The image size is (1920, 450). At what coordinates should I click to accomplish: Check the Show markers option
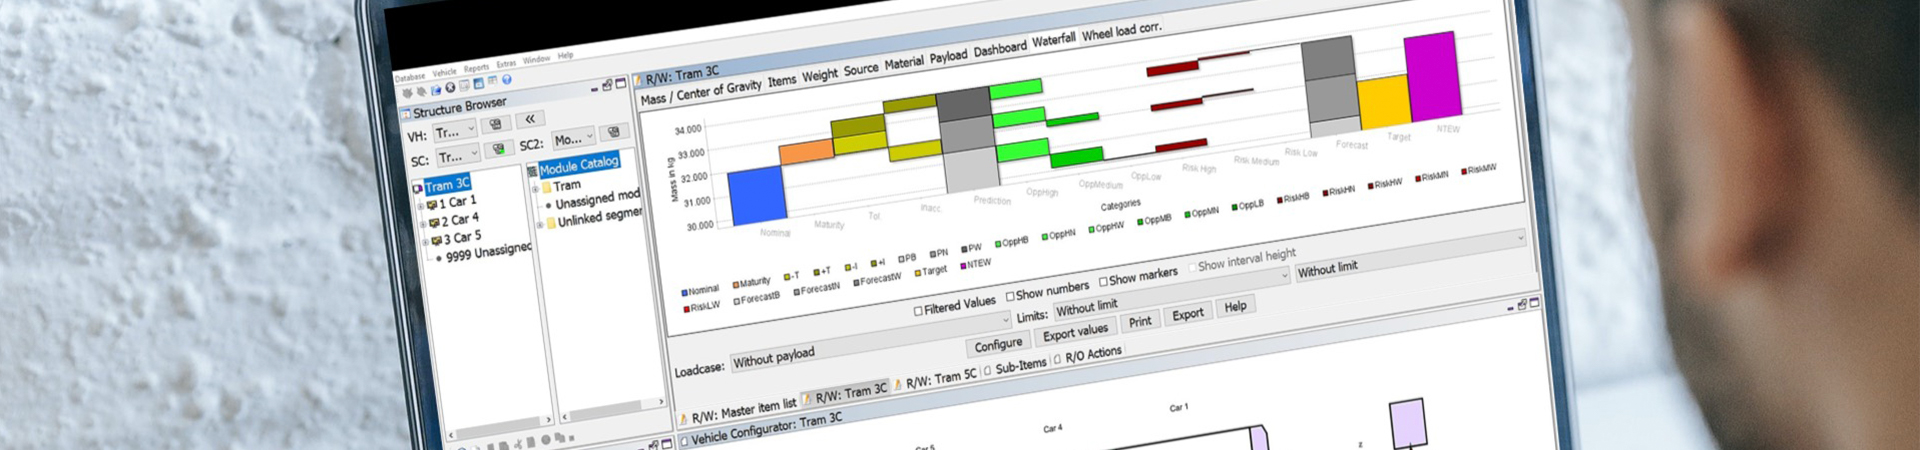click(x=1104, y=282)
